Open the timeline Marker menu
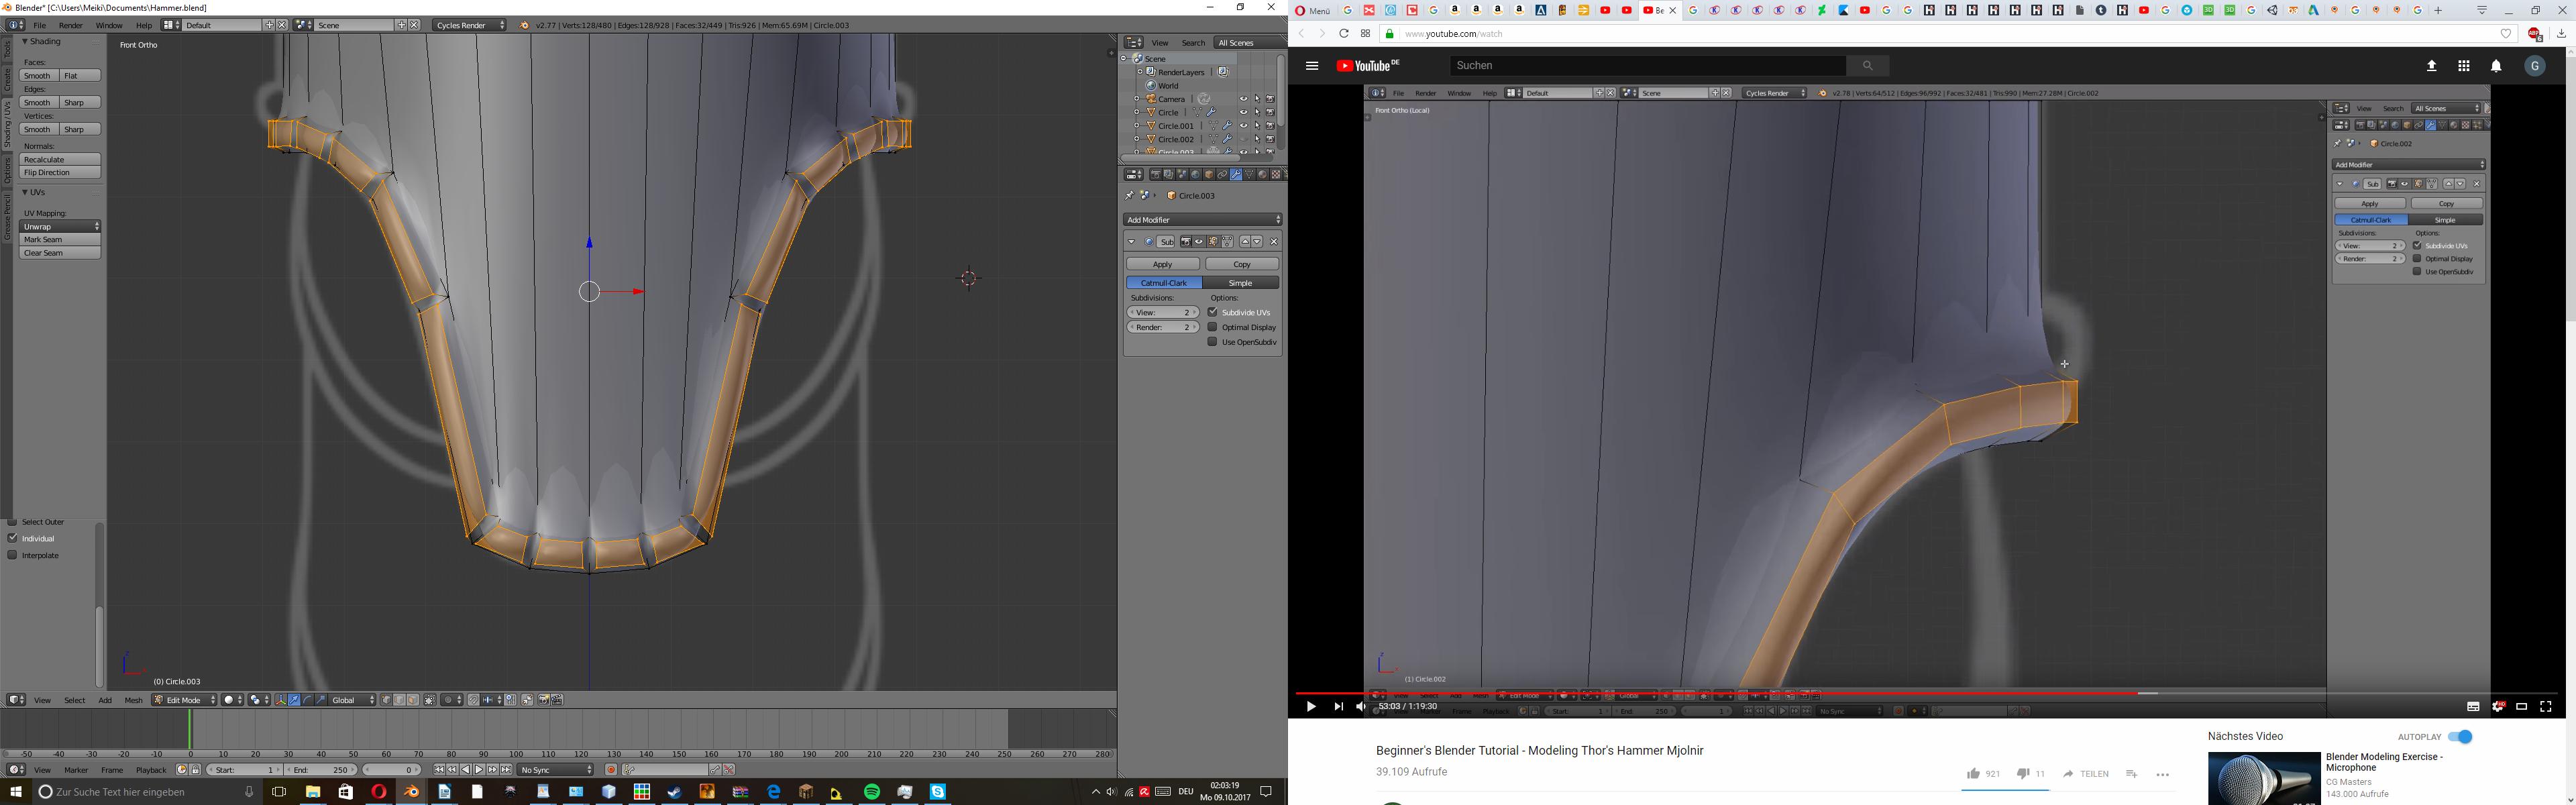The width and height of the screenshot is (2576, 805). coord(76,770)
